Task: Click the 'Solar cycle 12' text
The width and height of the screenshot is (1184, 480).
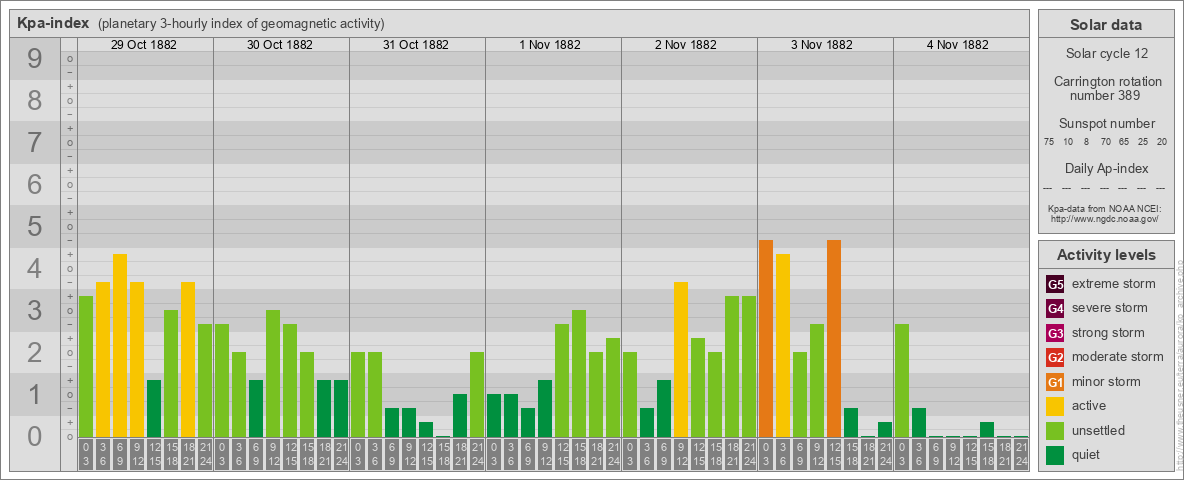Action: 1106,54
